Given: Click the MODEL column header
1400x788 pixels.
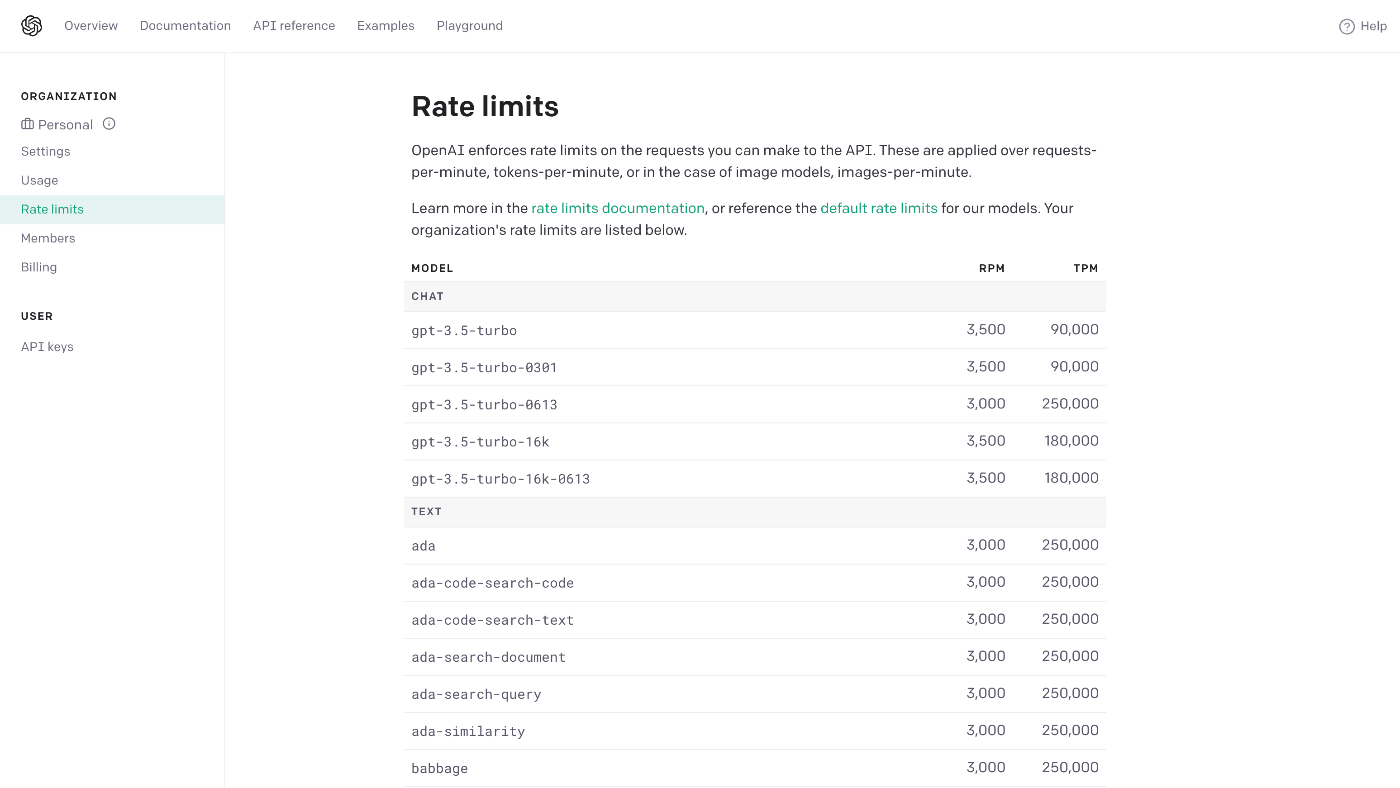Looking at the screenshot, I should [x=432, y=268].
